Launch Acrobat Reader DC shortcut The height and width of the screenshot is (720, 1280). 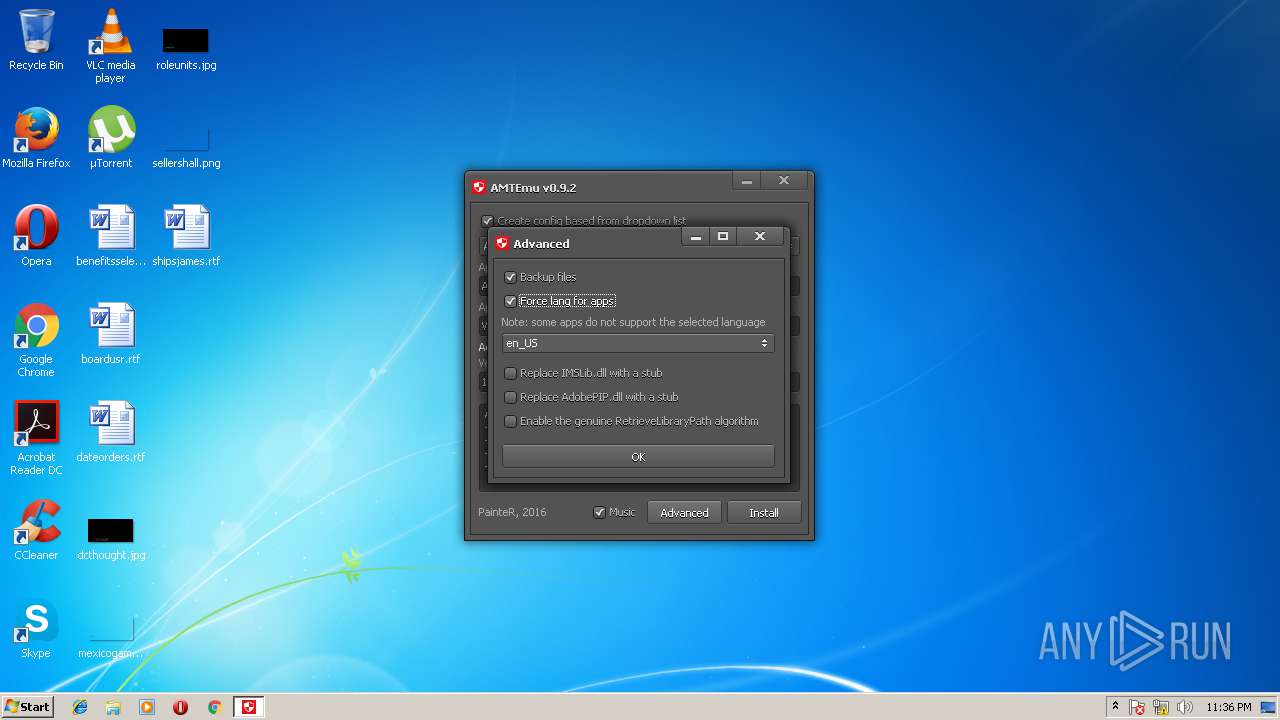coord(36,438)
